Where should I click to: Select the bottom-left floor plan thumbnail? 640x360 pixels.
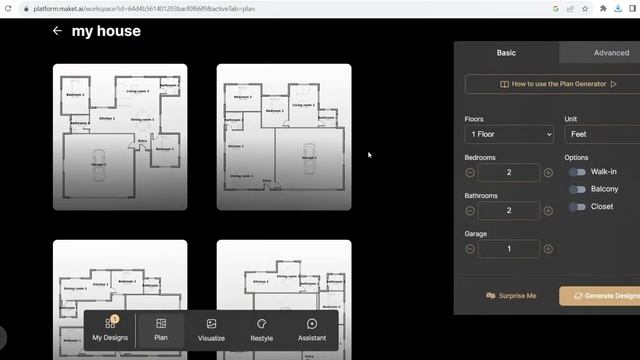point(120,300)
